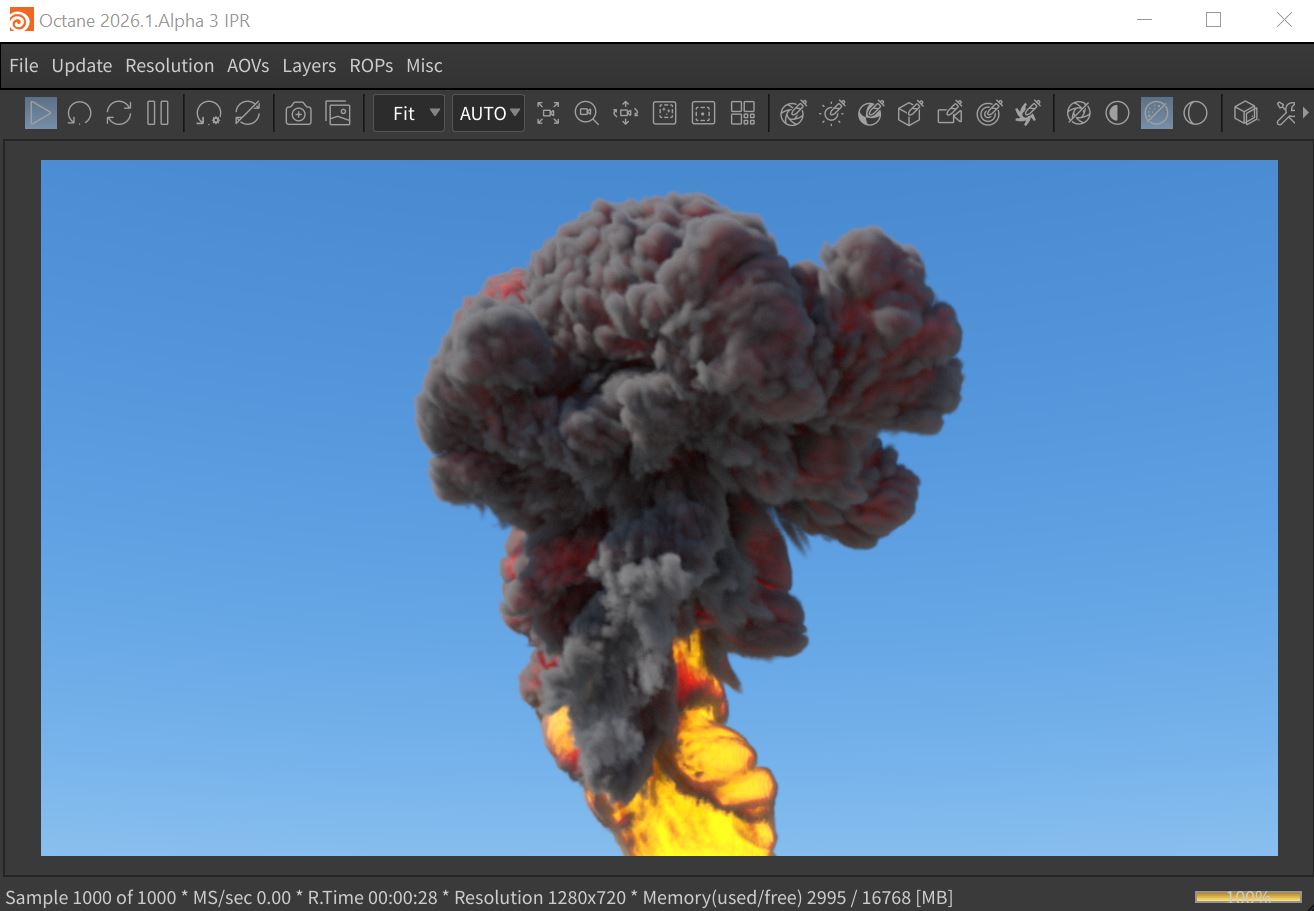The image size is (1314, 911).
Task: Open the AUTO mode dropdown
Action: click(488, 113)
